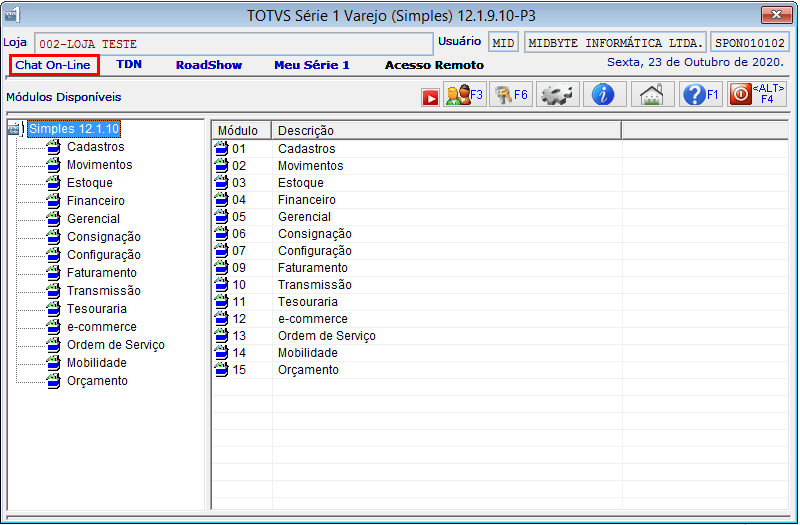Click the icon beside module 06 in list
This screenshot has height=525, width=800.
click(221, 234)
